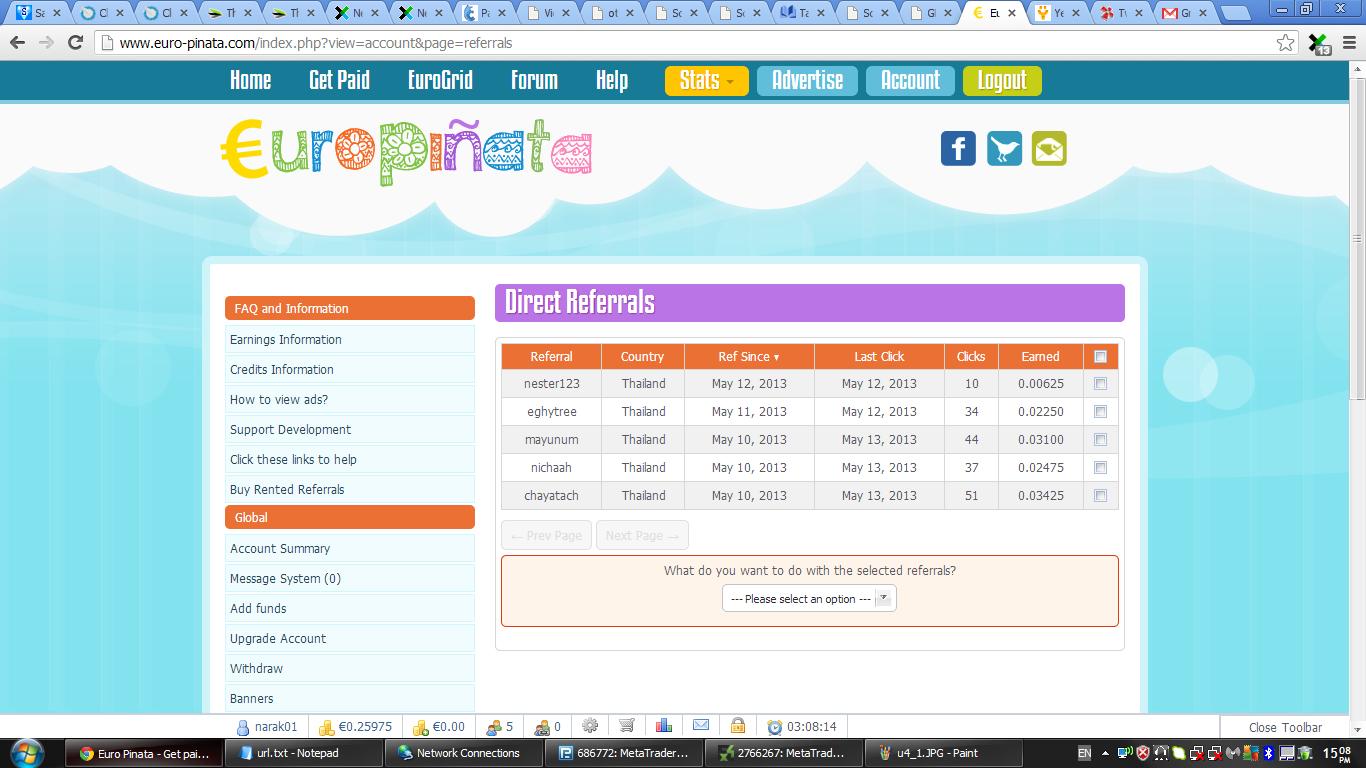Image resolution: width=1366 pixels, height=768 pixels.
Task: Toggle the select-all referrals checkbox
Action: (x=1101, y=357)
